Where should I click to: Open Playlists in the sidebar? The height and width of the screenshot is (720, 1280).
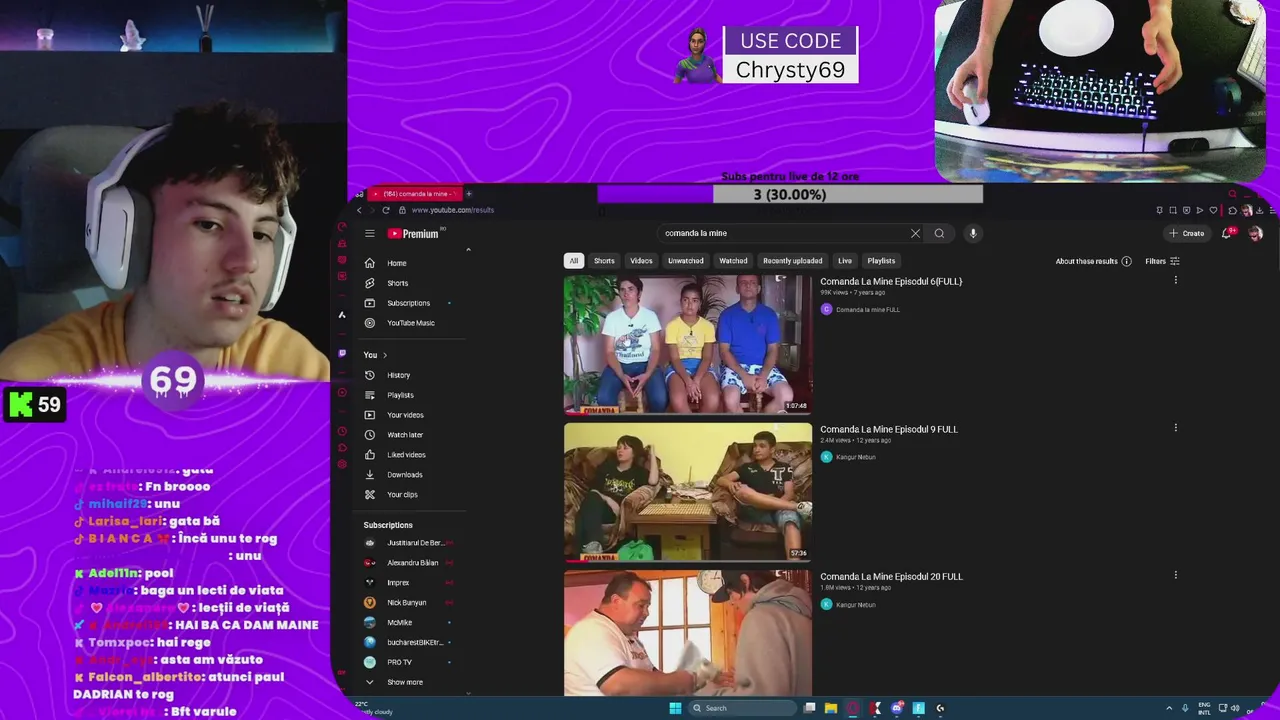coord(400,395)
